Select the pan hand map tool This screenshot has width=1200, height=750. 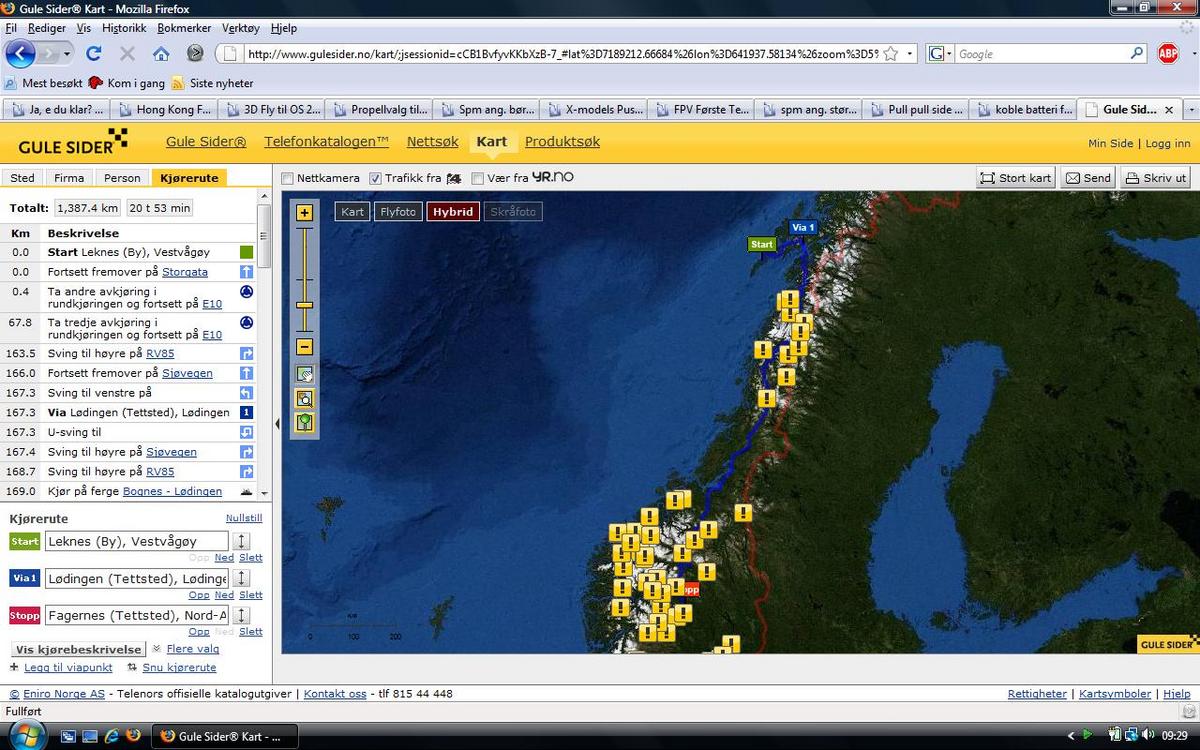(305, 374)
